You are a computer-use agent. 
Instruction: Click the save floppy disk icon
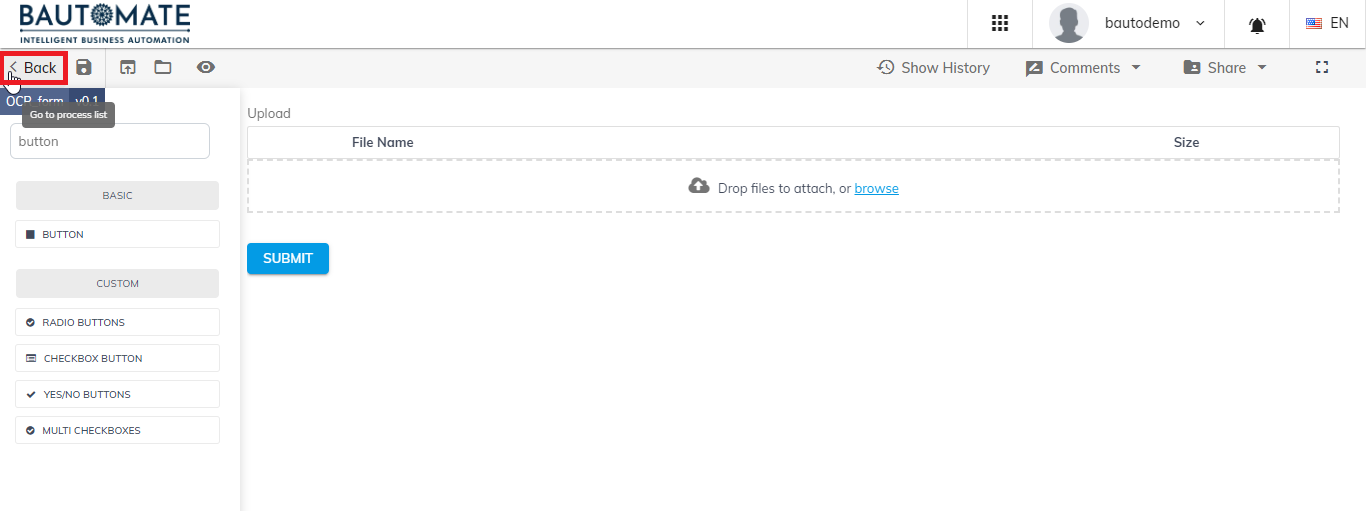[x=84, y=67]
